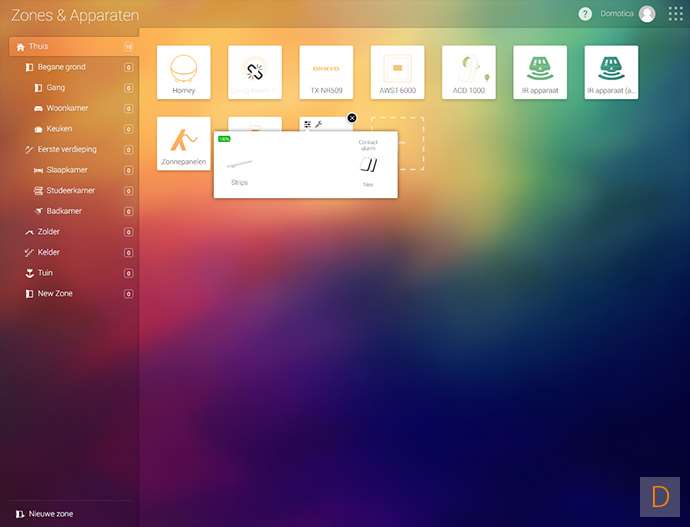Click the Gang count badge
Screen dimensions: 690x527
[128, 88]
